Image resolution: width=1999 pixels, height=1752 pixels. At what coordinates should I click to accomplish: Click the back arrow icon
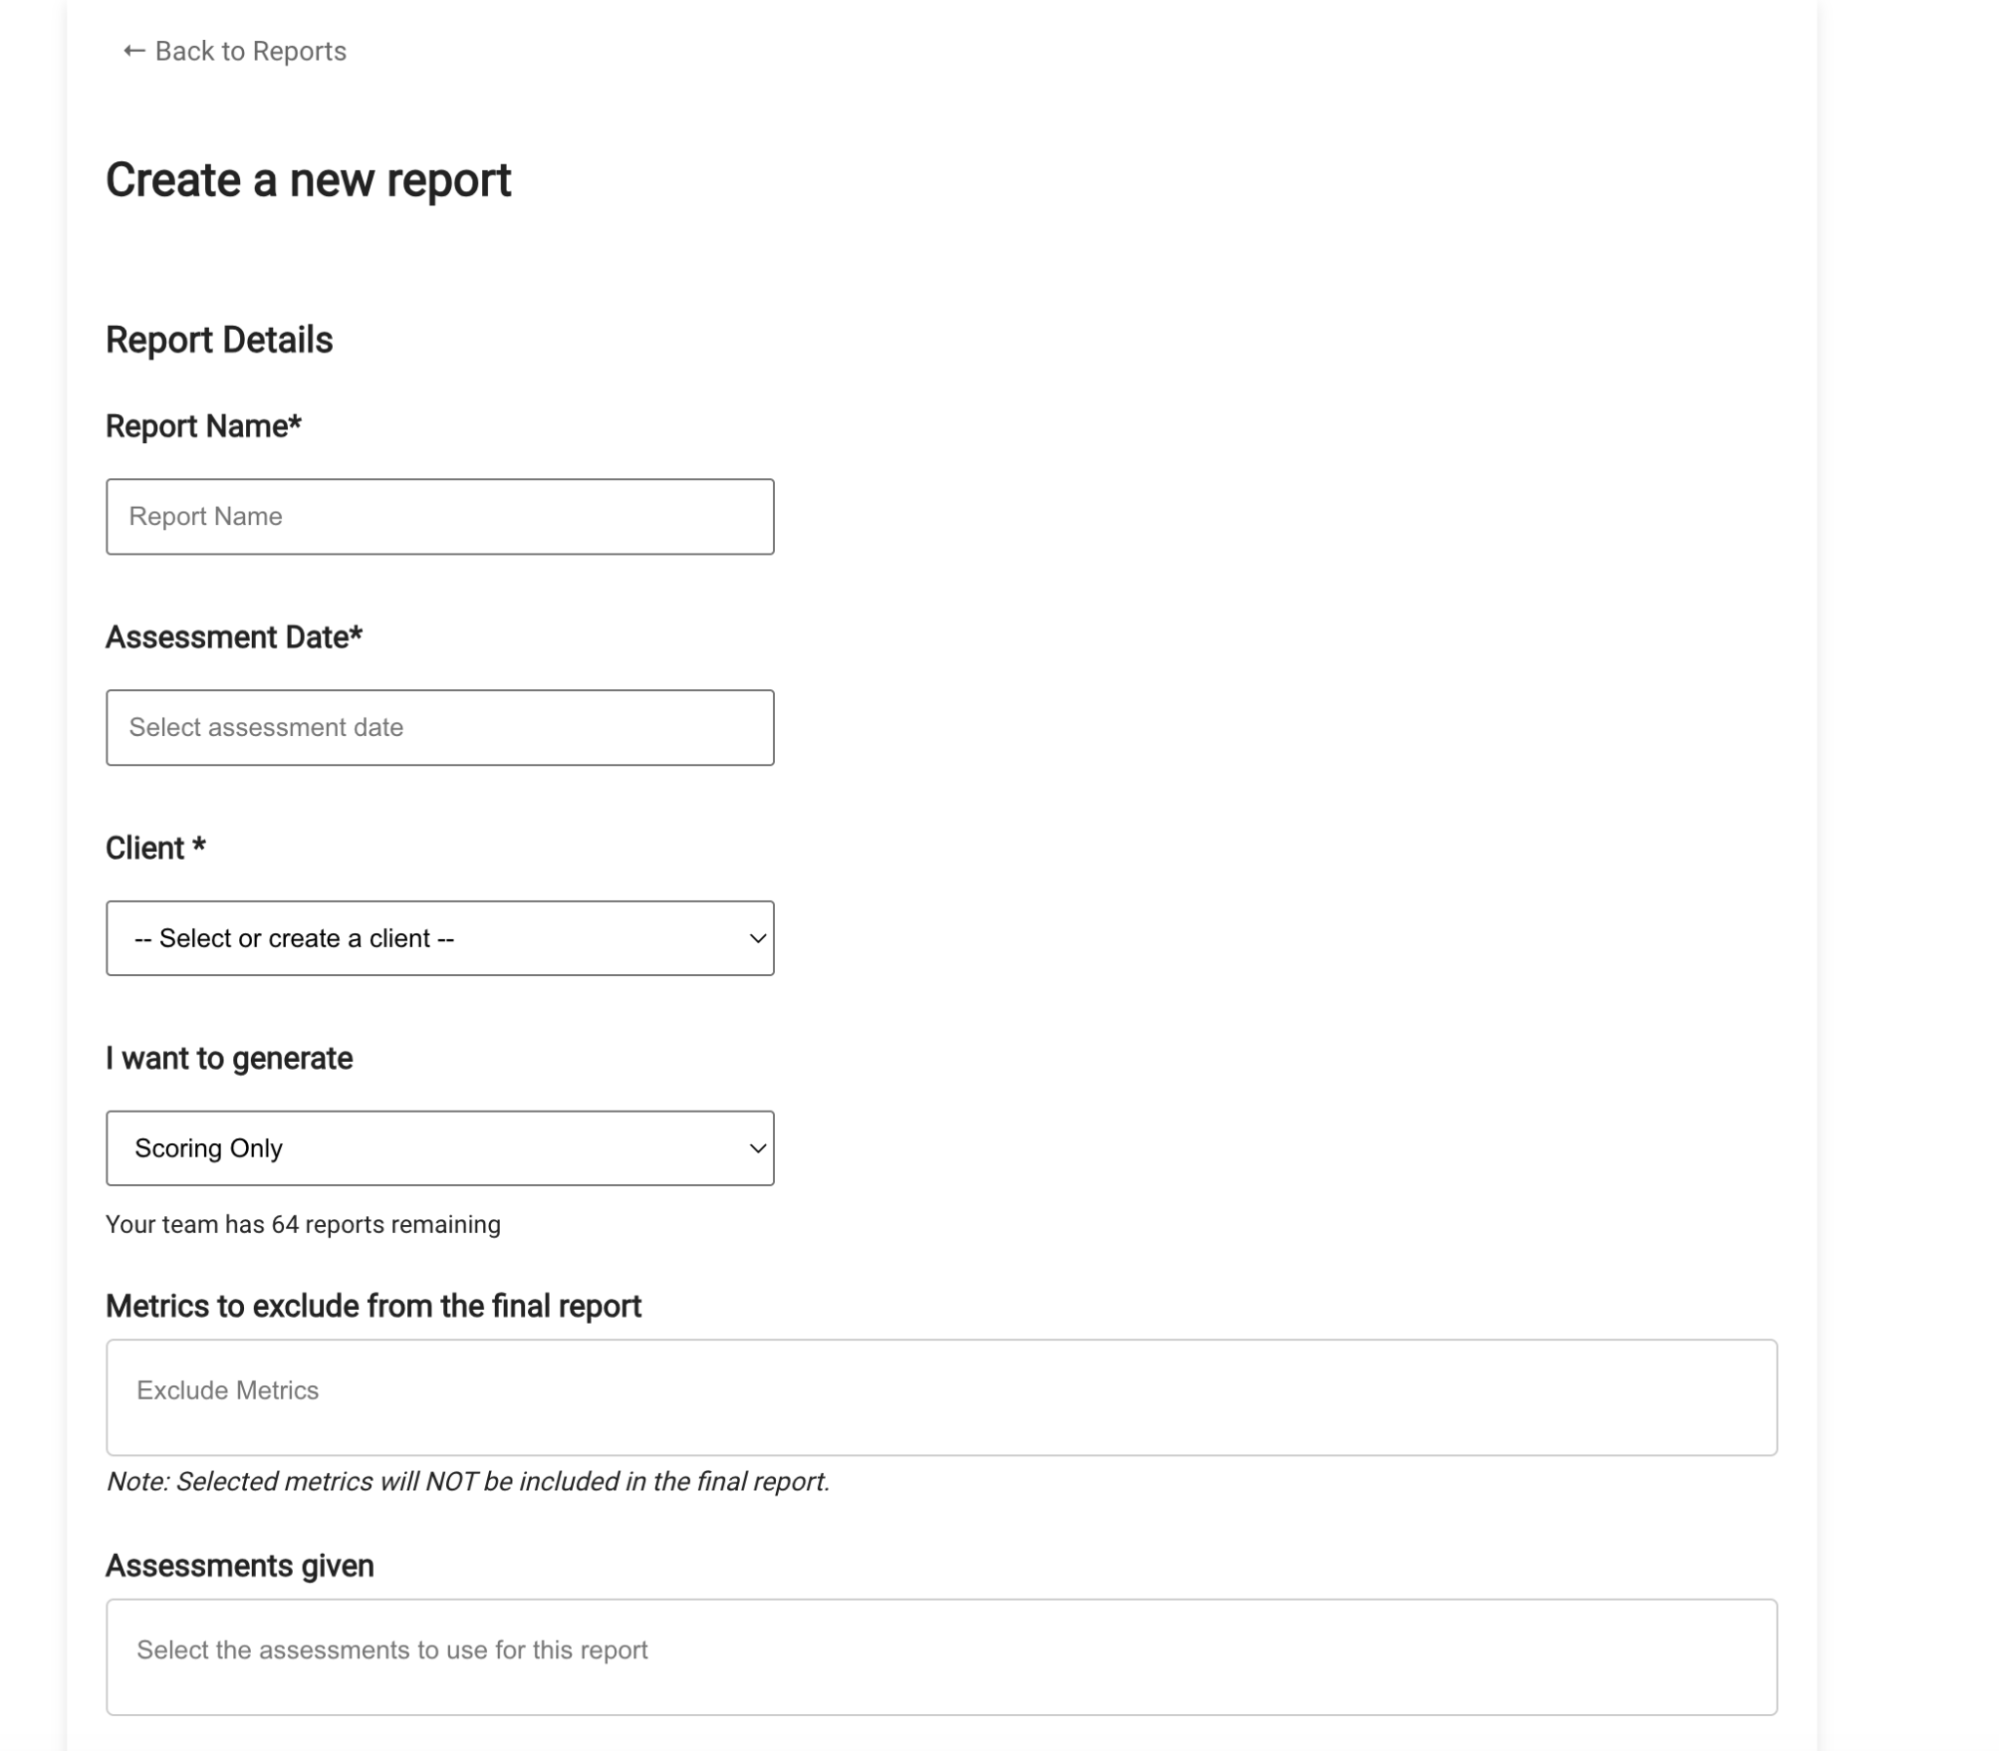click(x=132, y=50)
